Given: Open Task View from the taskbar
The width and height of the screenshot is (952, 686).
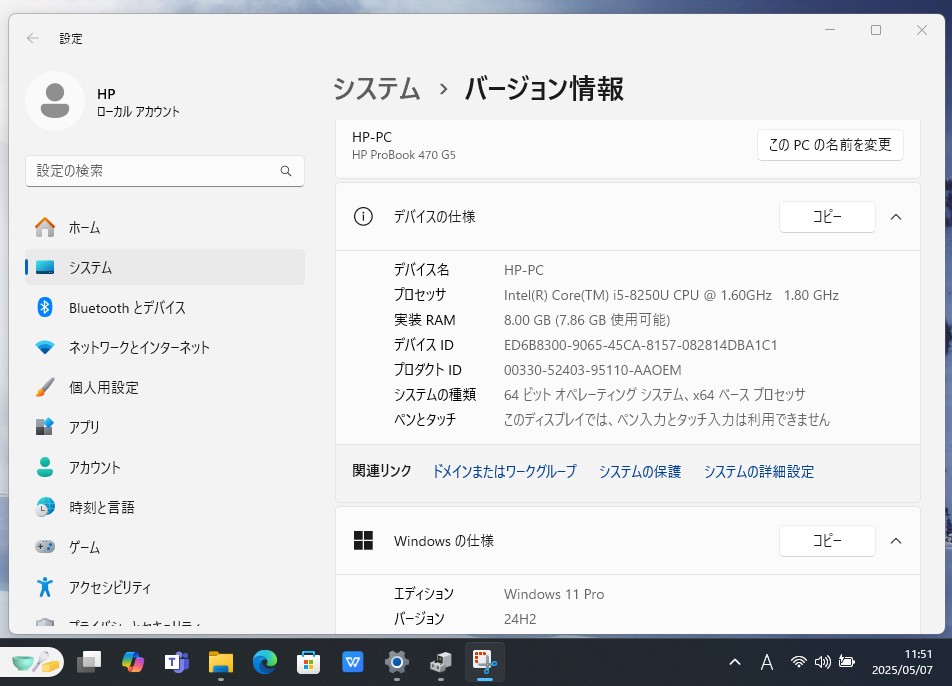Looking at the screenshot, I should tap(89, 662).
